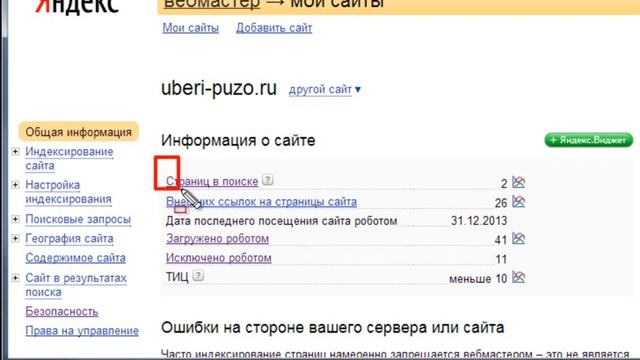
Task: Click Добавить сайт link
Action: click(x=274, y=28)
